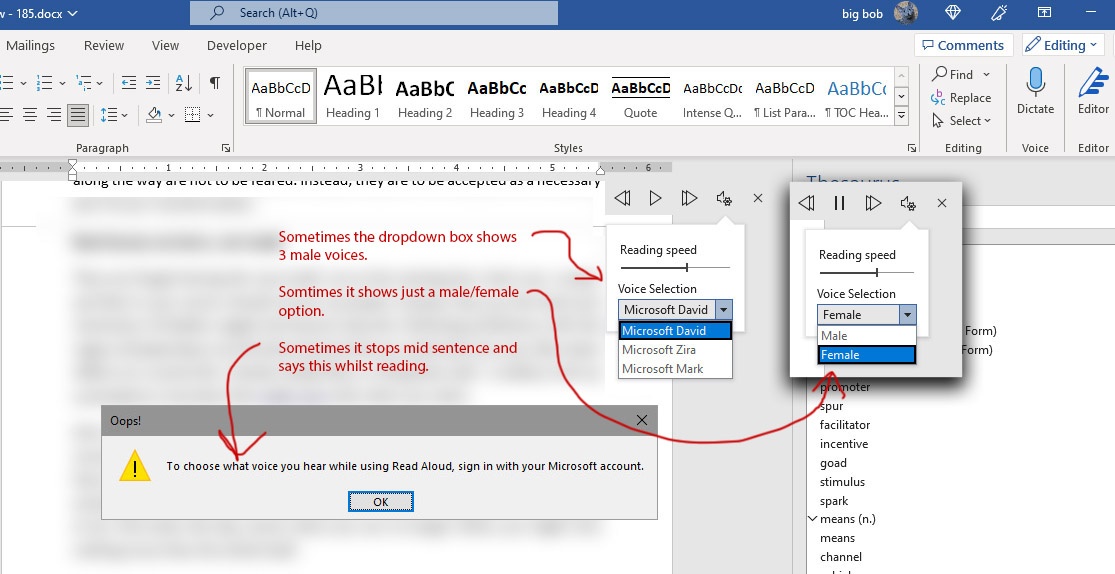Open the Mailings ribbon tab
Screen dimensions: 1115x574
pos(30,46)
